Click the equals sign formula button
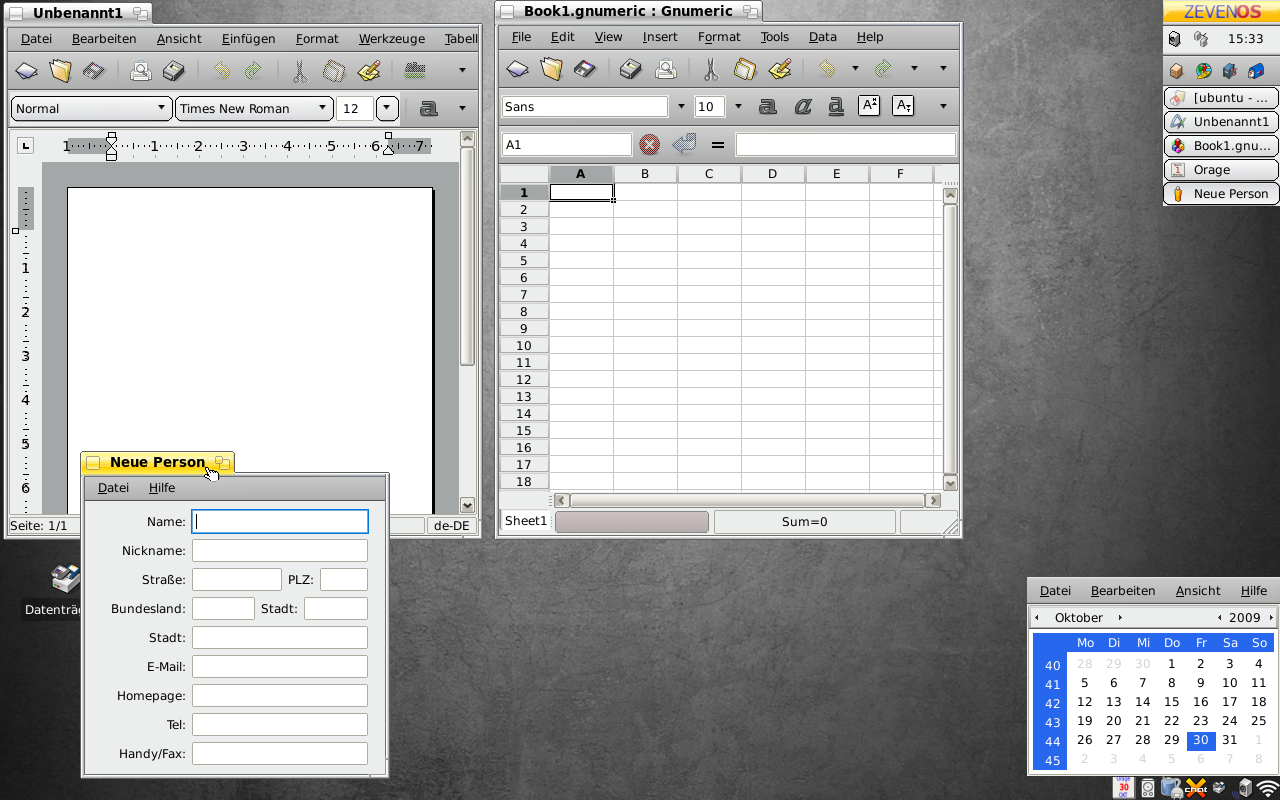Viewport: 1280px width, 800px height. coord(717,145)
